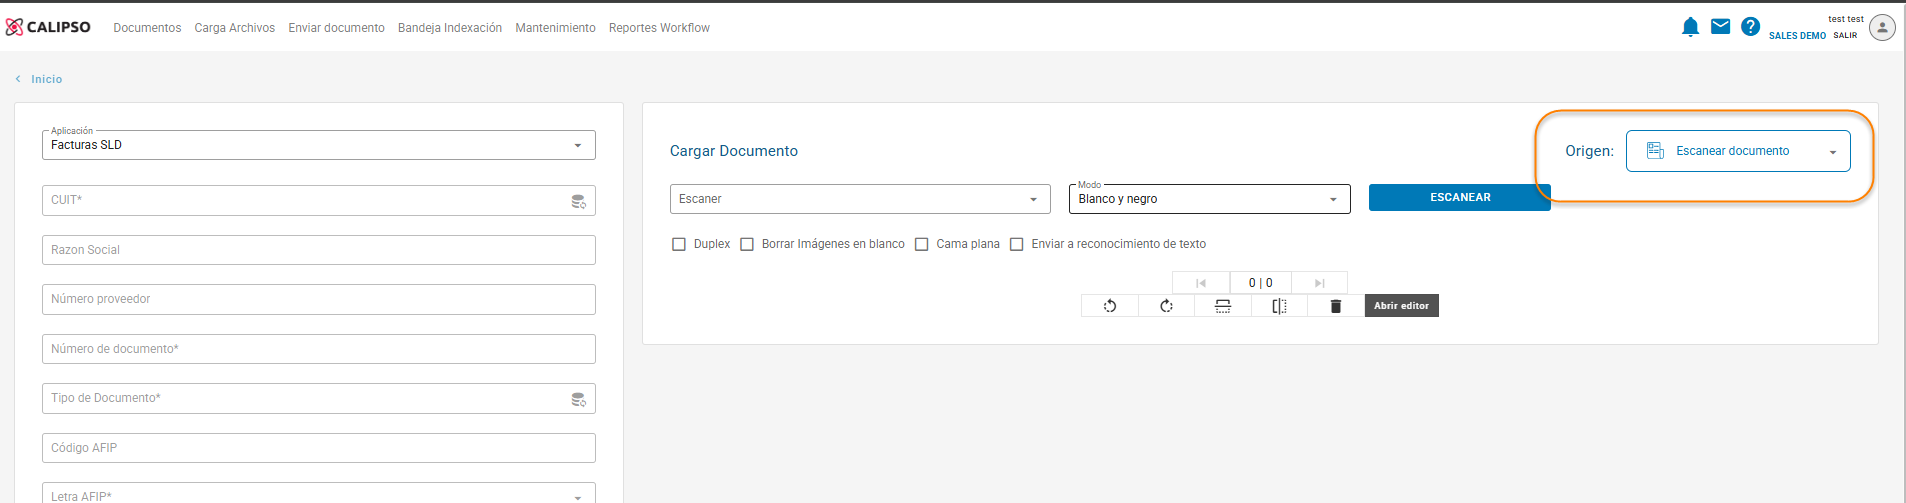The height and width of the screenshot is (503, 1906).
Task: Click the Razon Social field
Action: pos(319,250)
